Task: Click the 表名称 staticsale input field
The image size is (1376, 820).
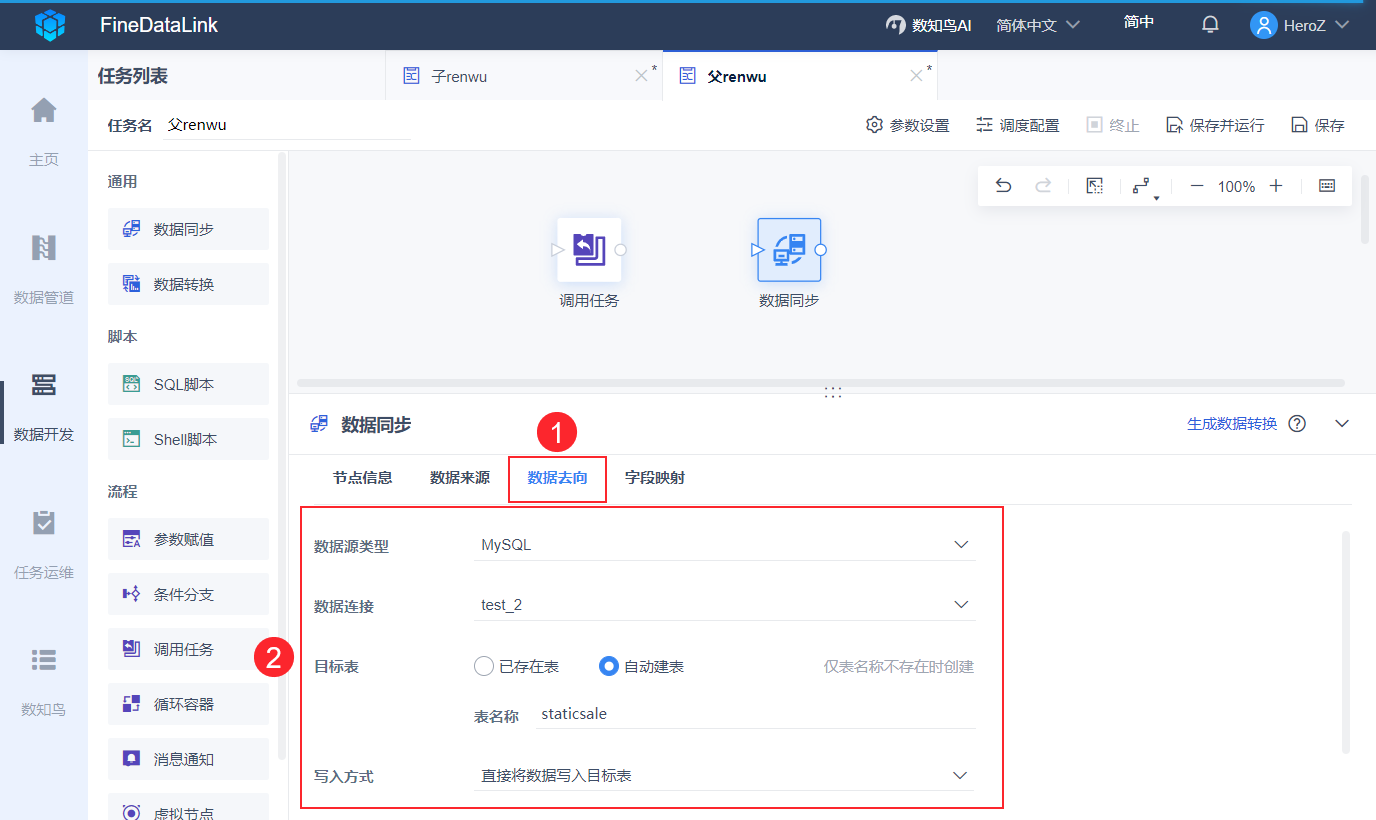Action: click(755, 715)
